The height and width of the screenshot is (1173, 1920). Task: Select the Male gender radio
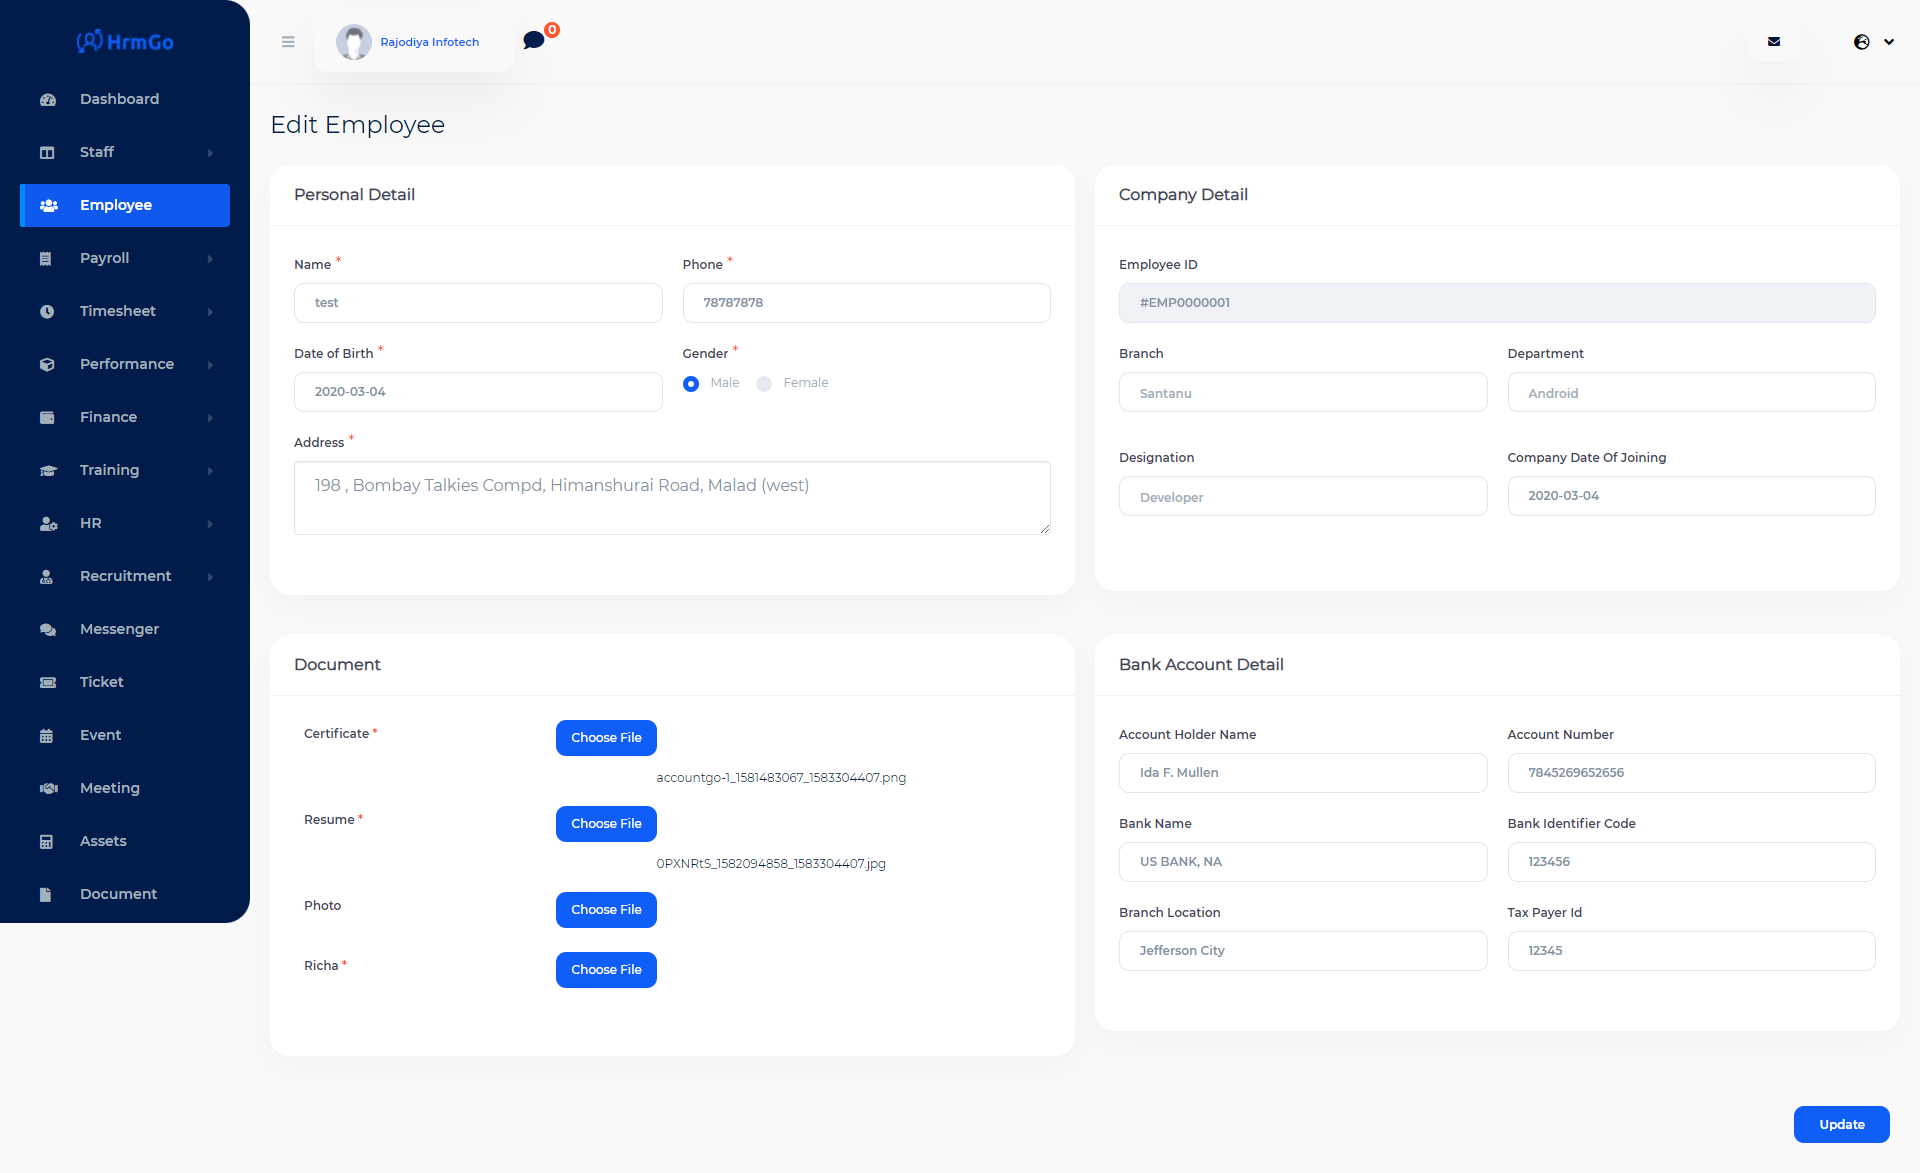click(x=691, y=384)
